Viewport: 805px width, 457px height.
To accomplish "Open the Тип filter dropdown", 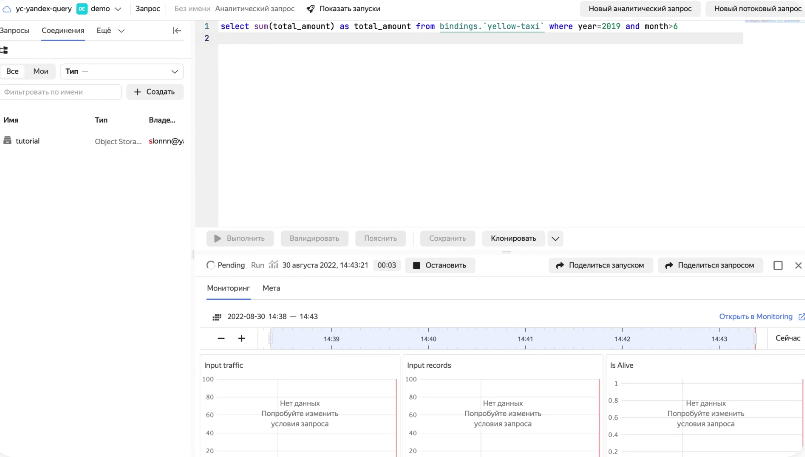I will tap(121, 72).
